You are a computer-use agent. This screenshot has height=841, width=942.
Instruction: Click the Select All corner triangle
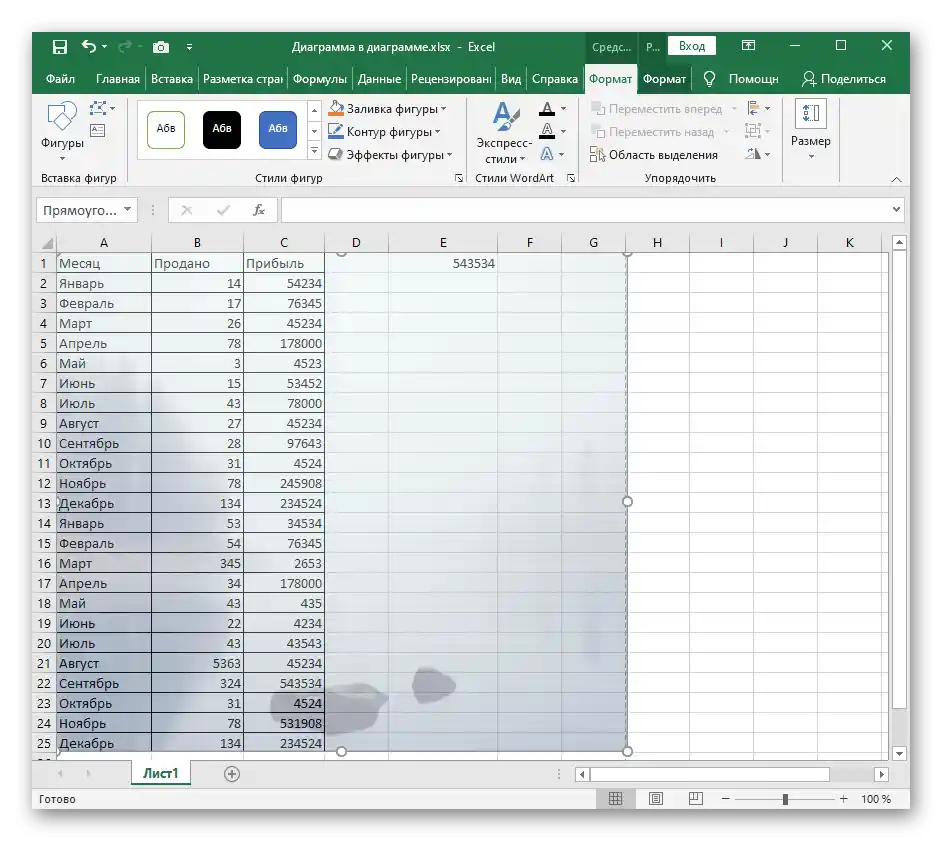point(46,243)
